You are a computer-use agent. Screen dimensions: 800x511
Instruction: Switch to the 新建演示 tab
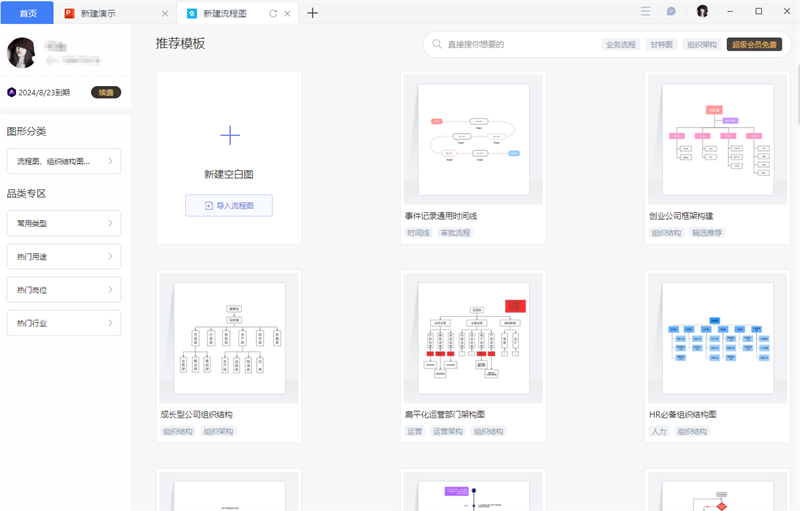click(x=113, y=14)
